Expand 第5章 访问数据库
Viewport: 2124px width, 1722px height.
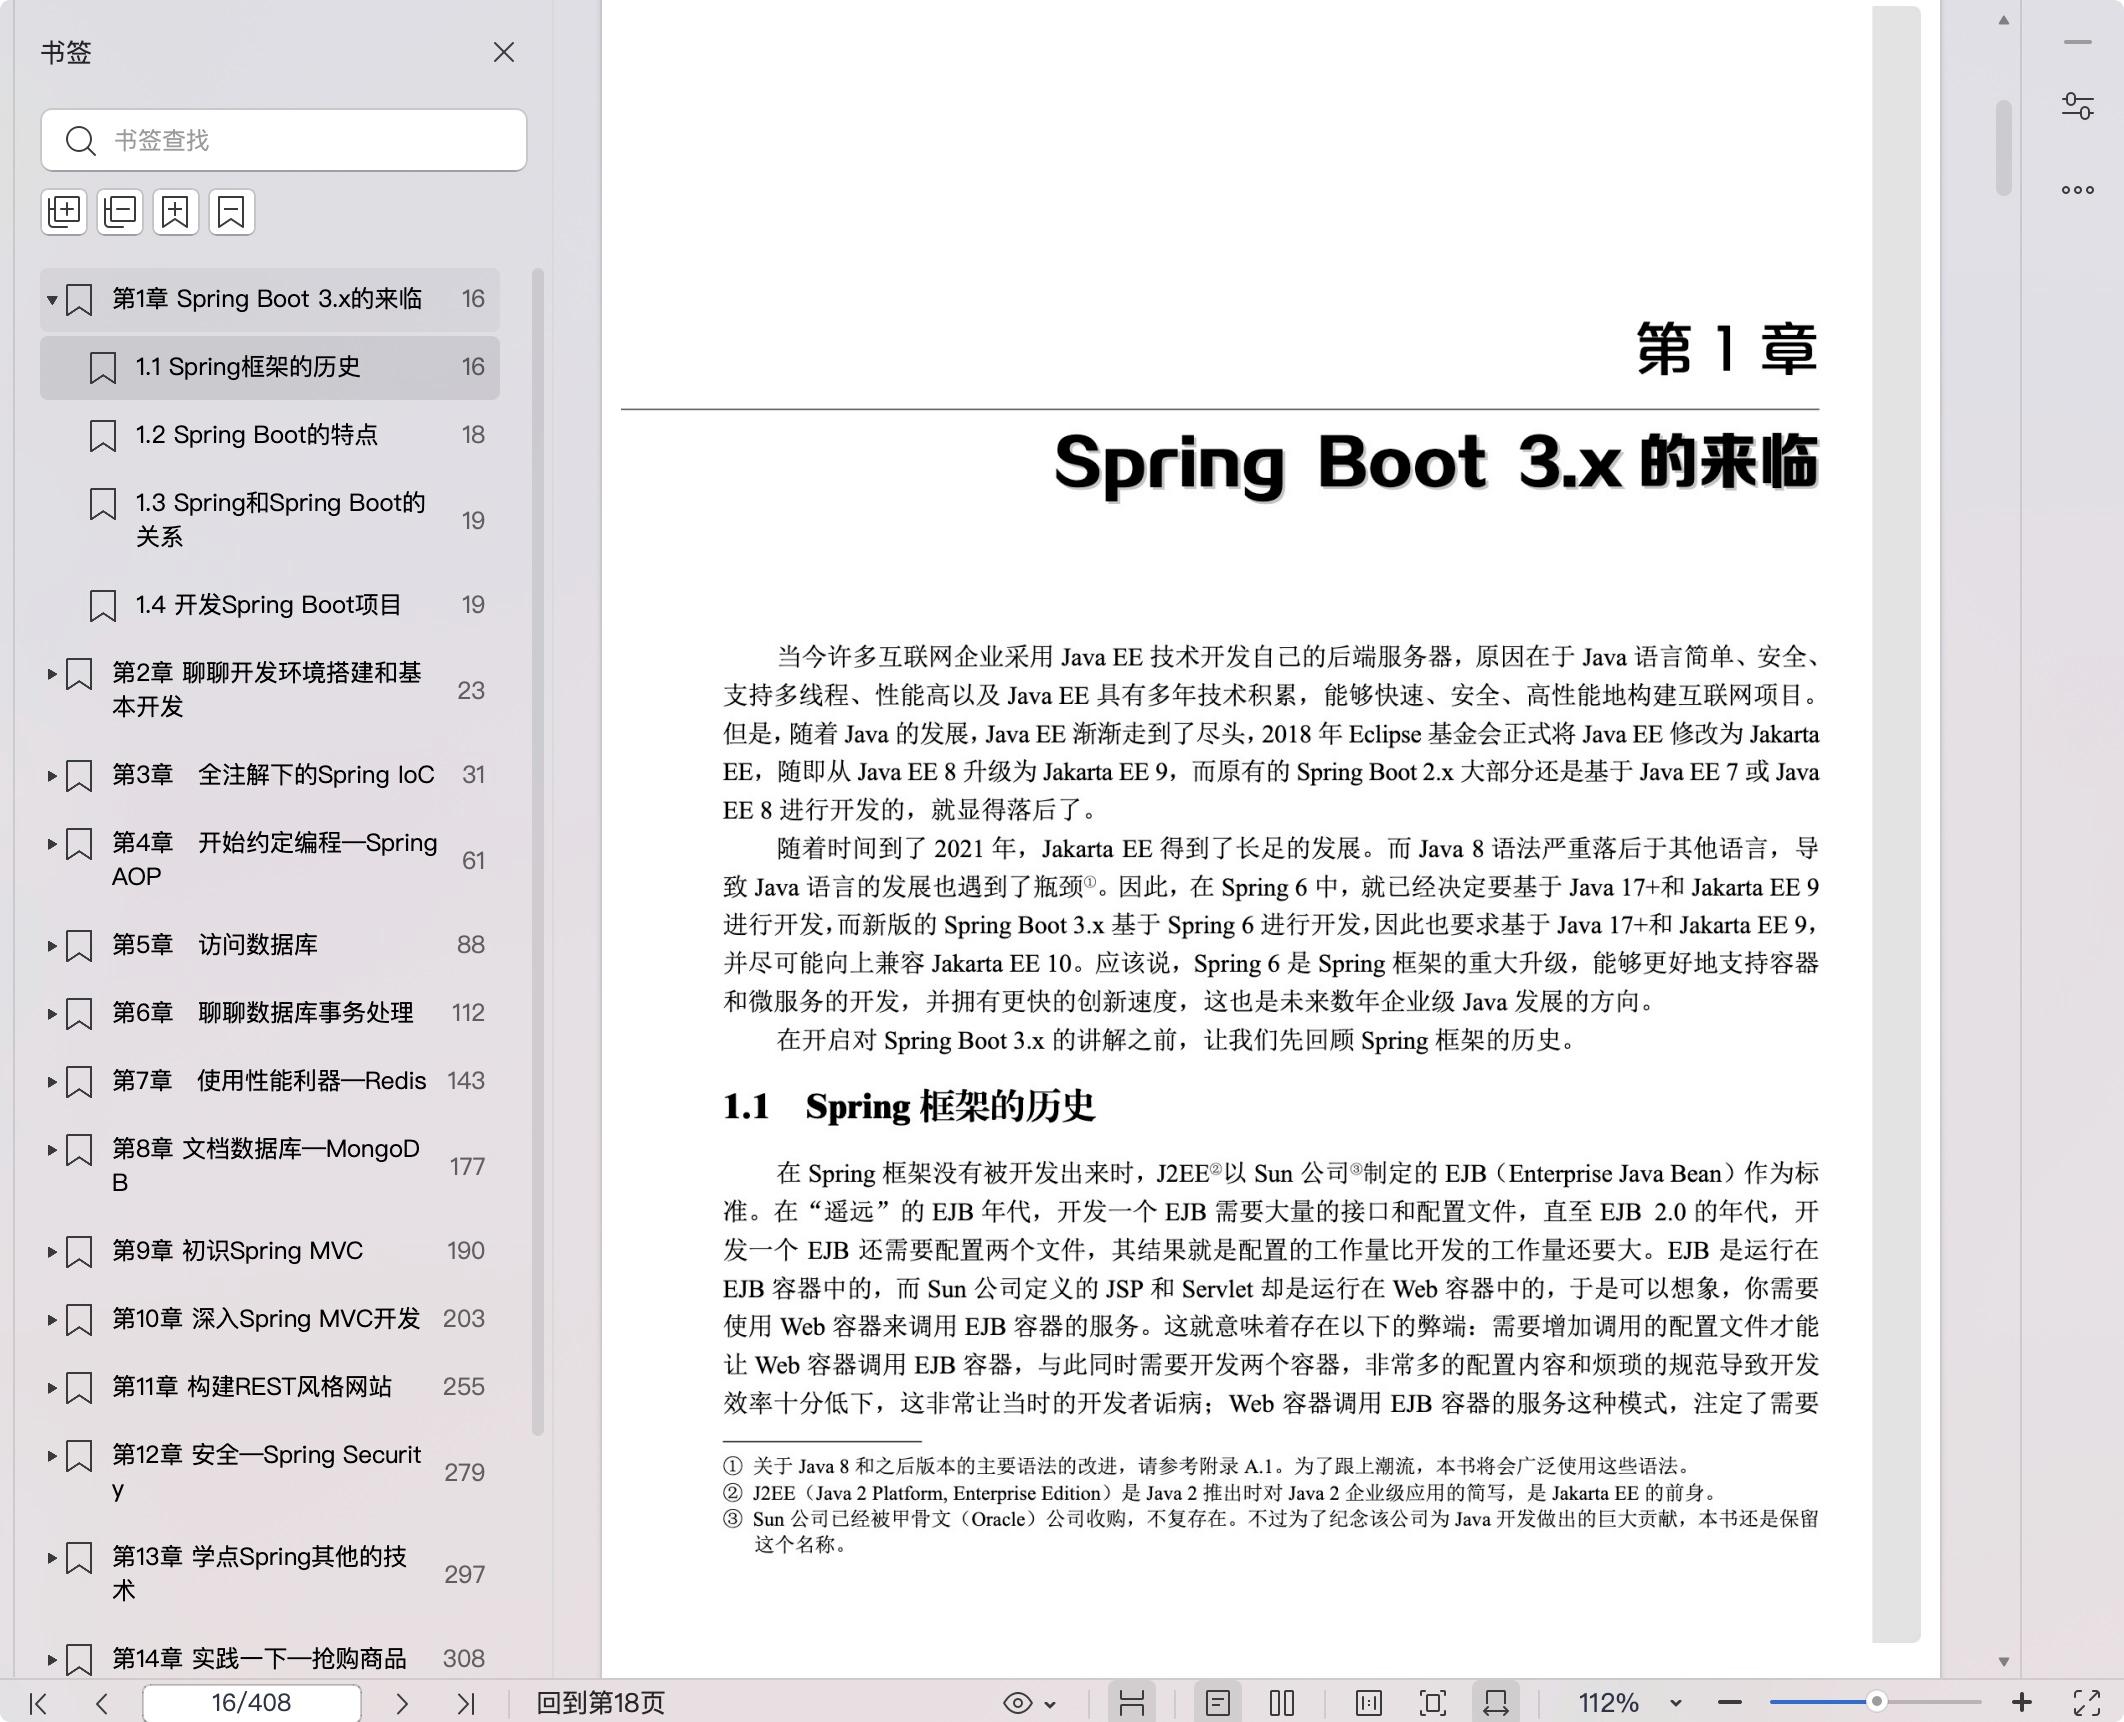52,945
